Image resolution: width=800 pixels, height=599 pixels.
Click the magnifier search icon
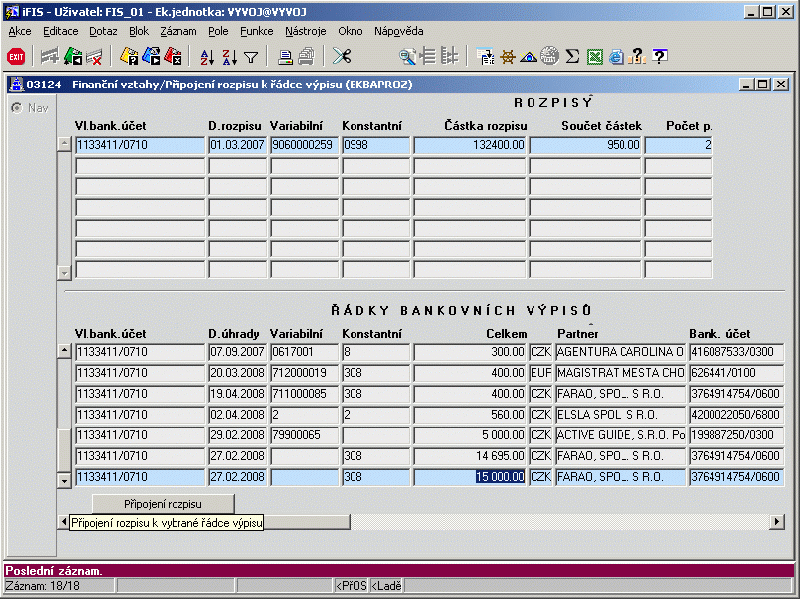click(407, 56)
